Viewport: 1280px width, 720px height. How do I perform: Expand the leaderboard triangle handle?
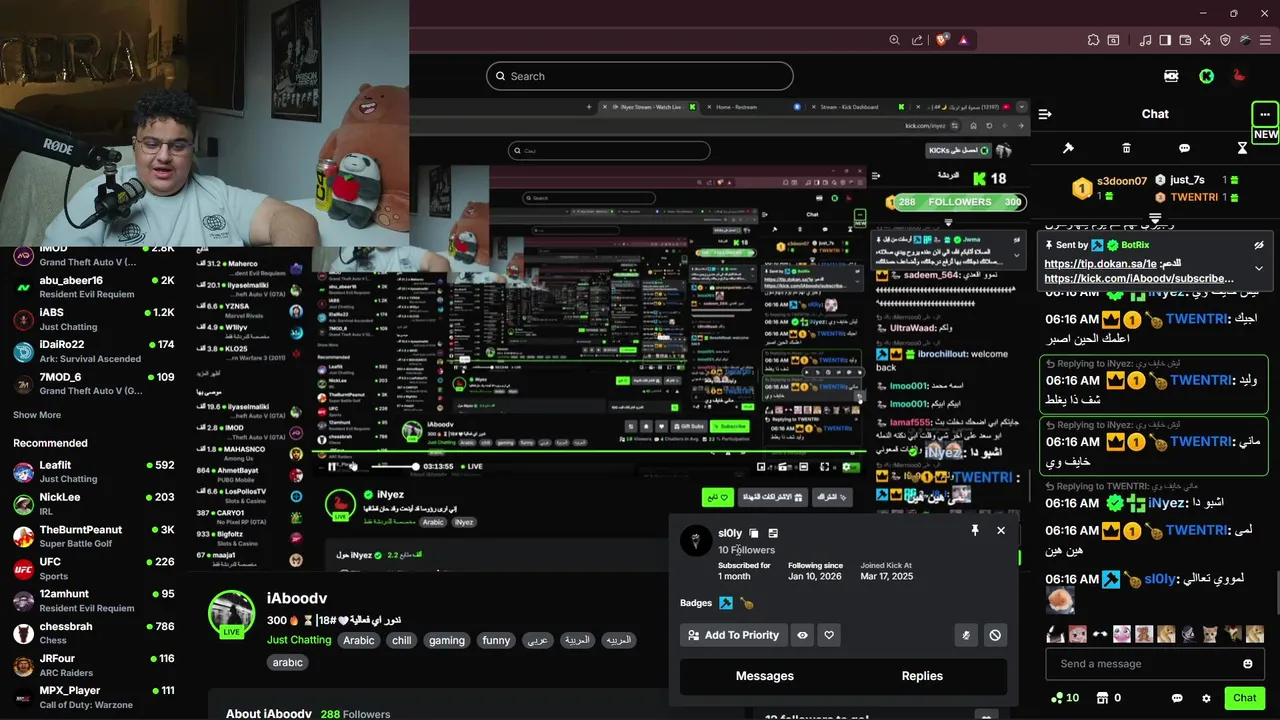pos(1155,217)
